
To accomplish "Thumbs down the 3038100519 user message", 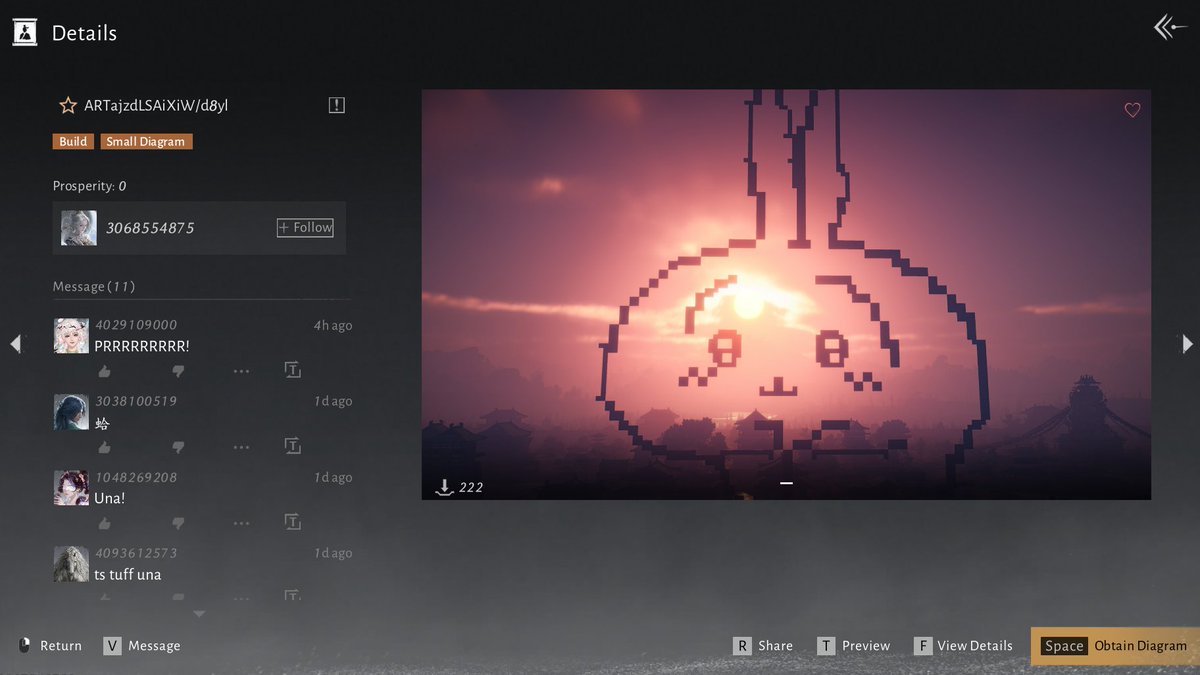I will [x=178, y=447].
